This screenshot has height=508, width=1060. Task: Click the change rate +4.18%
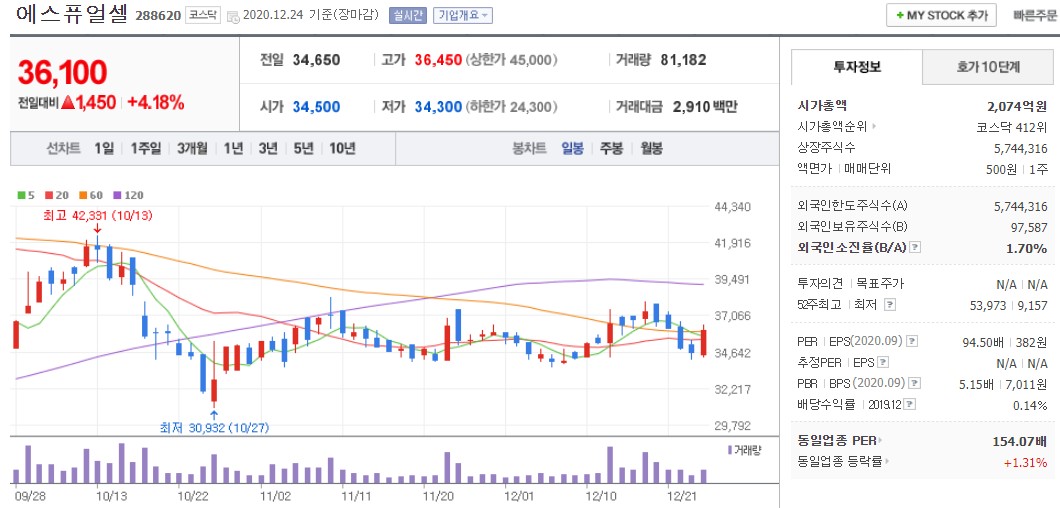[x=155, y=103]
